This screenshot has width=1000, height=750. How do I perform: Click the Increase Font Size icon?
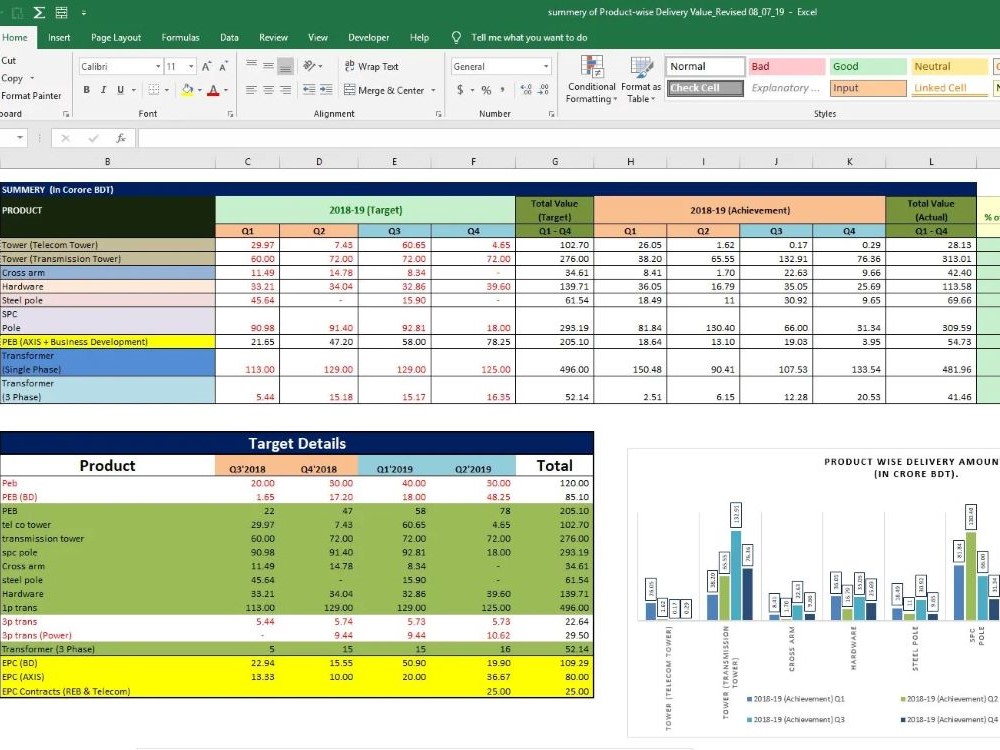click(x=207, y=66)
